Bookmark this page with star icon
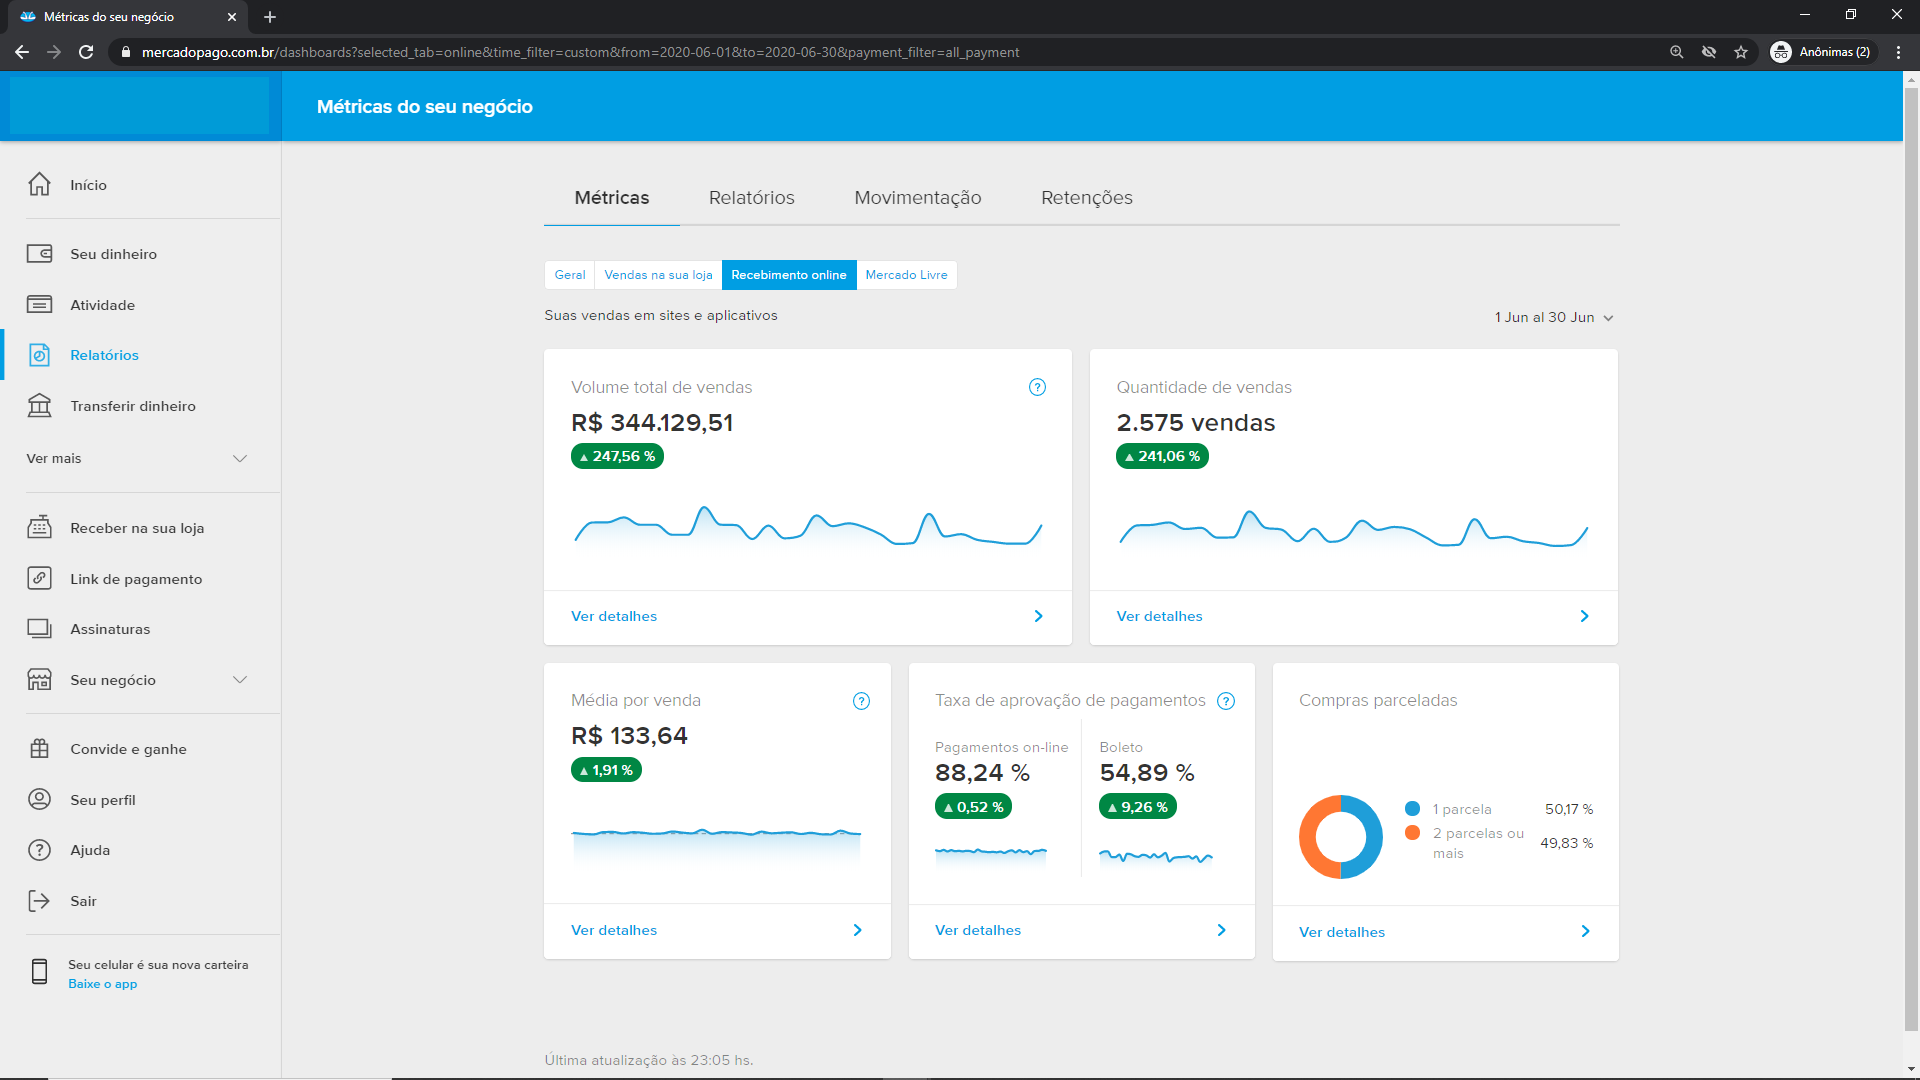1920x1080 pixels. click(x=1741, y=52)
